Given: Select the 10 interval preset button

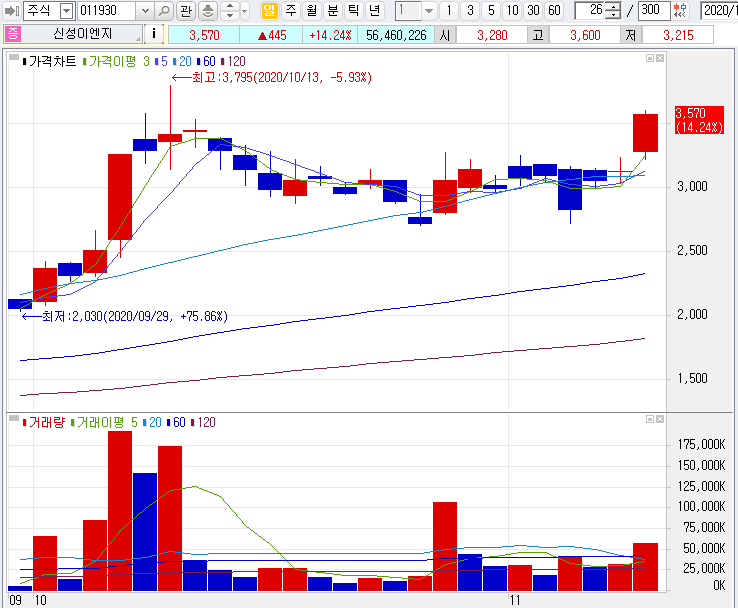Looking at the screenshot, I should pyautogui.click(x=512, y=10).
